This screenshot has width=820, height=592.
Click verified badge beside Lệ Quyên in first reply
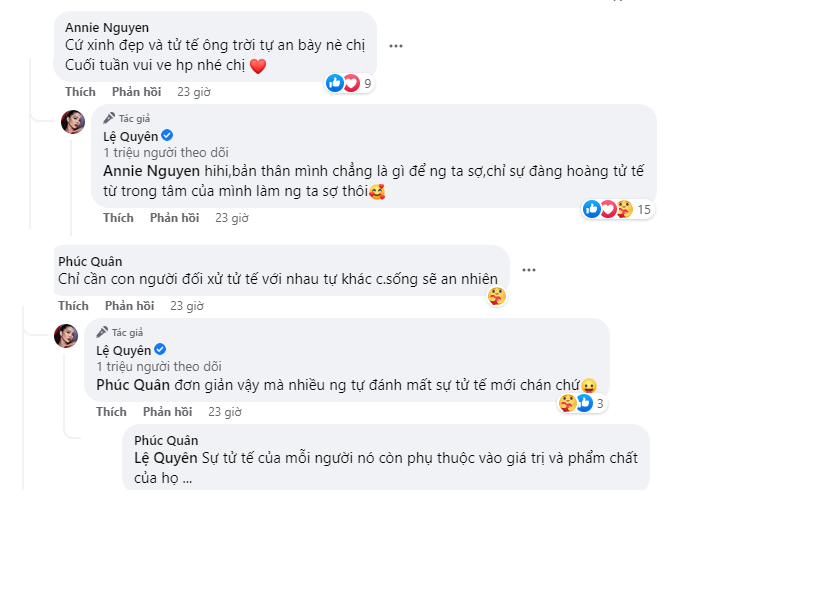(168, 136)
